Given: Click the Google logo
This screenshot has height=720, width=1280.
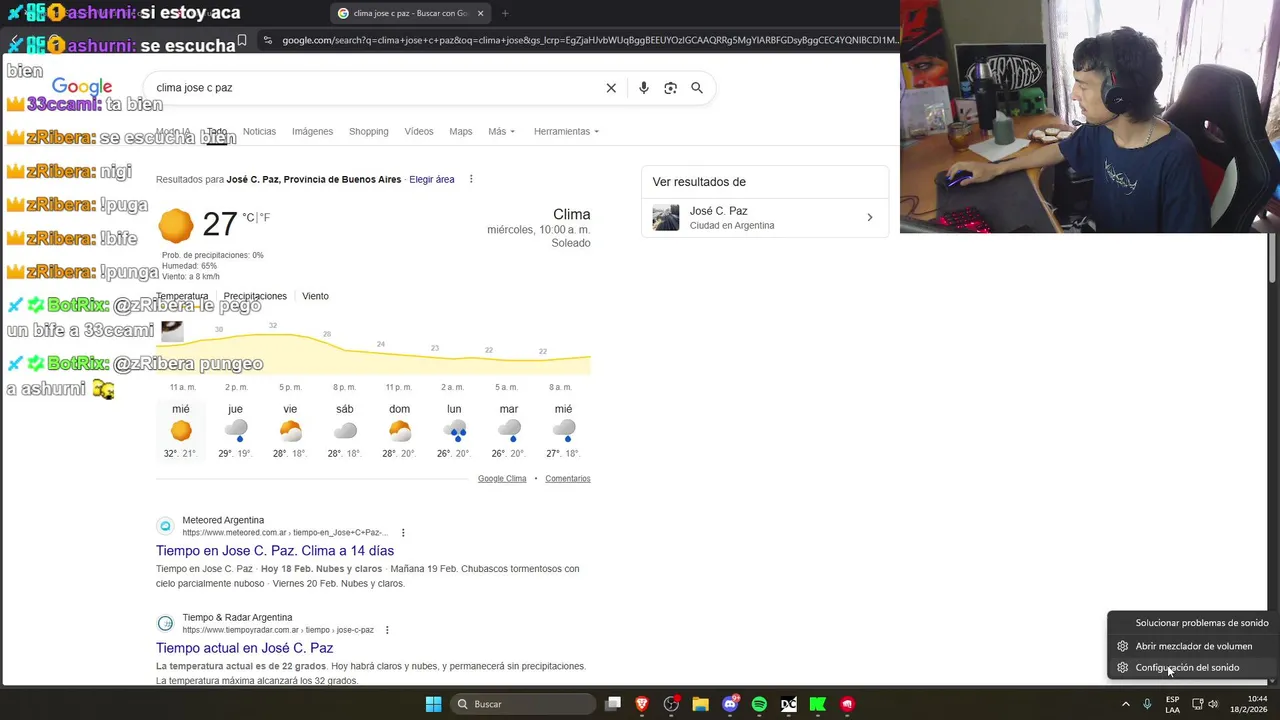Looking at the screenshot, I should point(82,88).
